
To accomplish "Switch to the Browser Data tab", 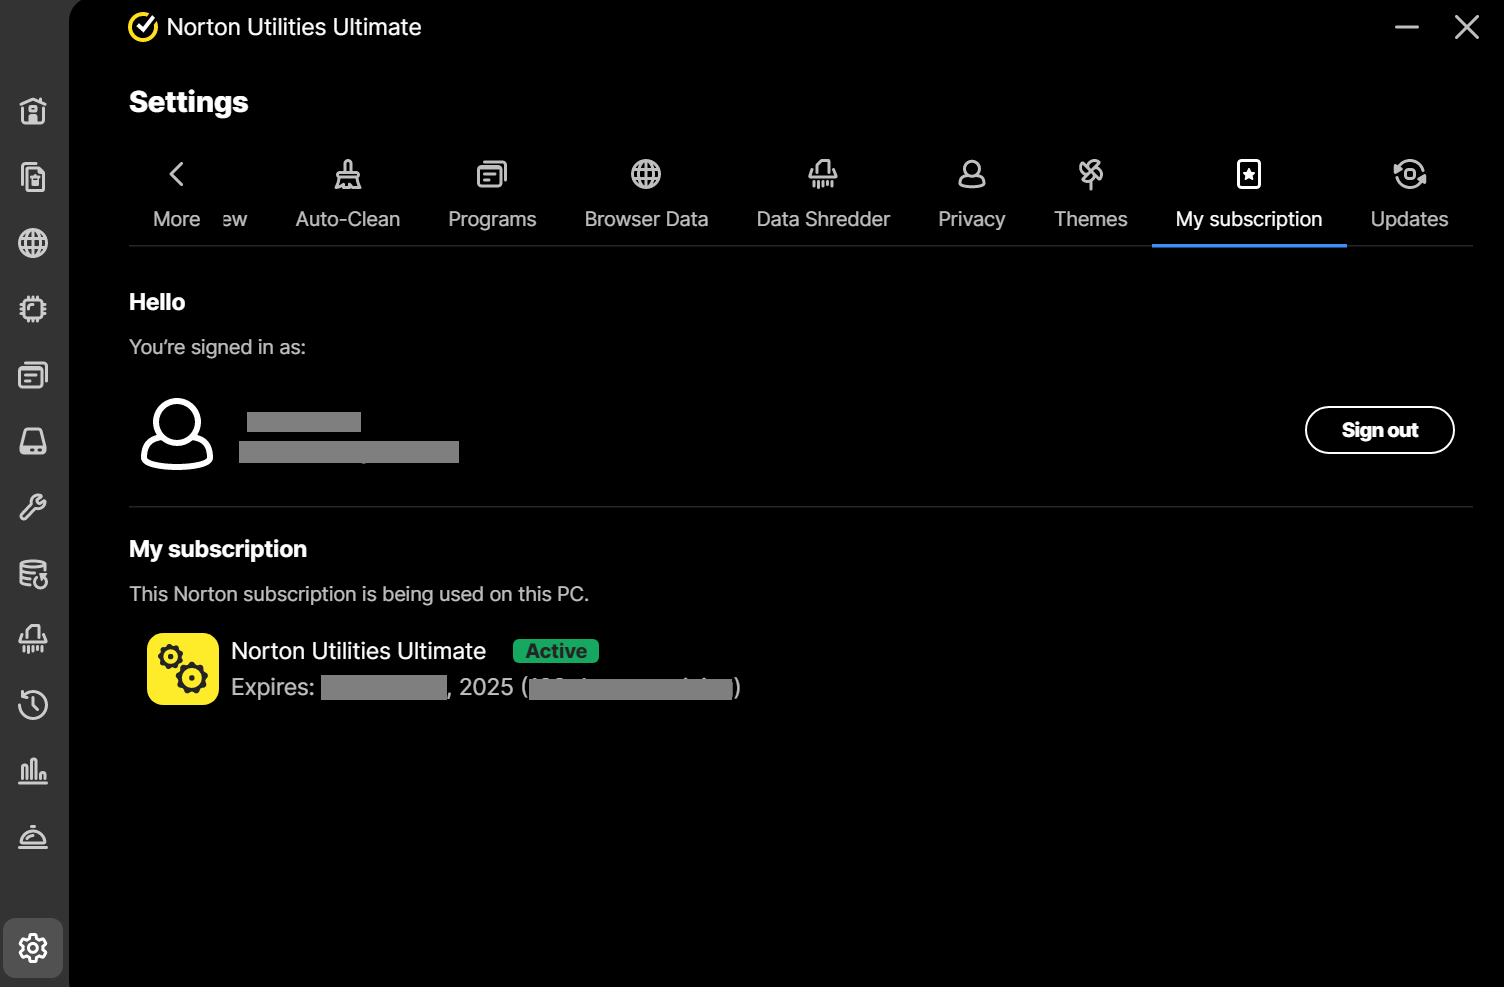I will tap(646, 196).
